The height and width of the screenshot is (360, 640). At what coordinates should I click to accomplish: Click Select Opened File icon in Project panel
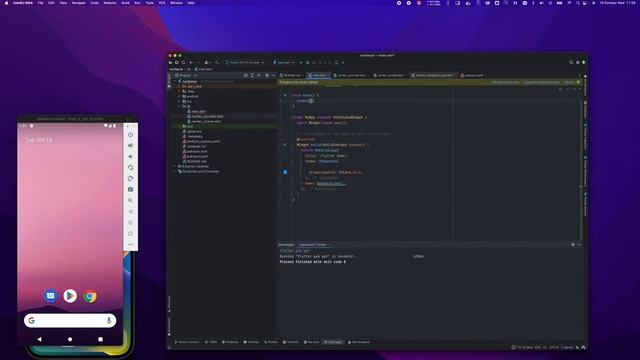coord(245,75)
